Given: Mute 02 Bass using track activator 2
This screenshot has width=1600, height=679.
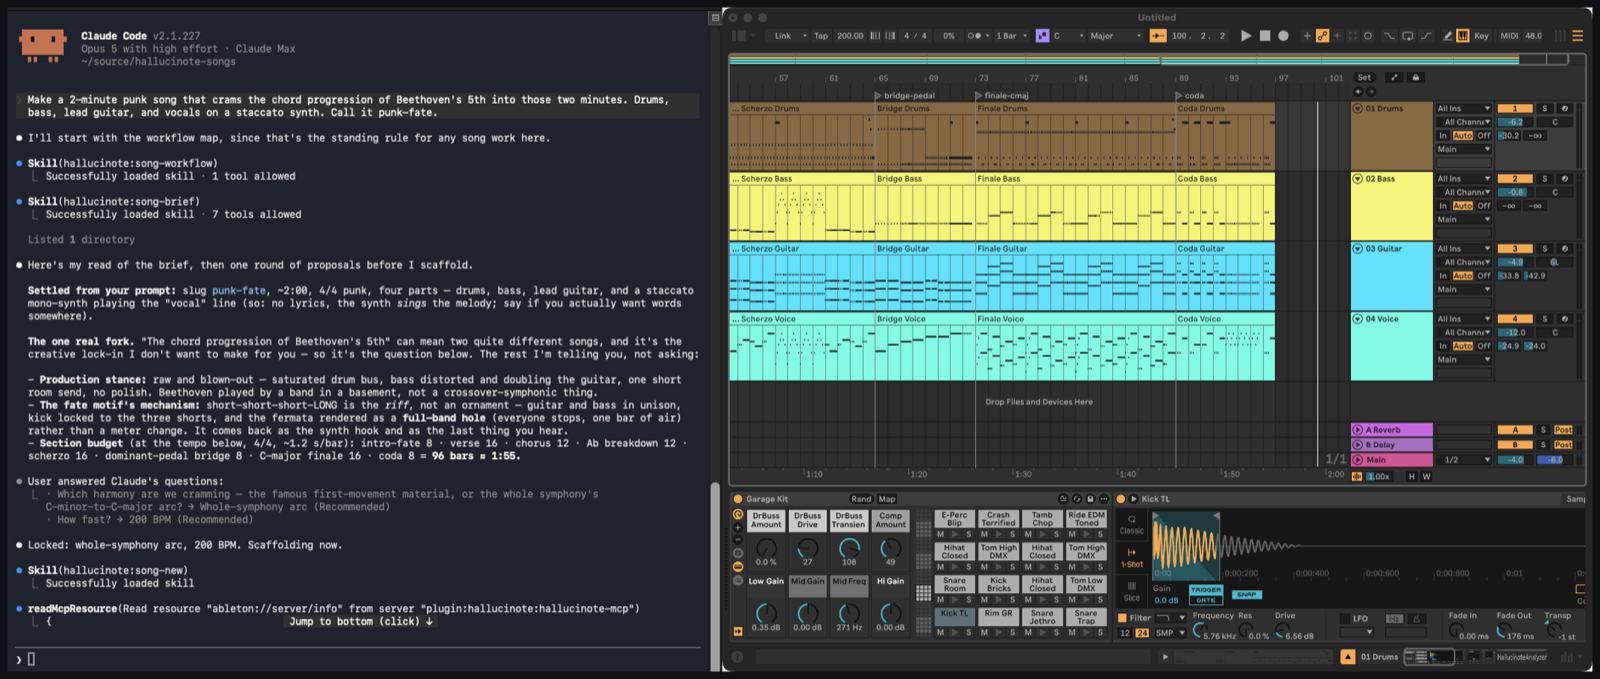Looking at the screenshot, I should 1514,179.
